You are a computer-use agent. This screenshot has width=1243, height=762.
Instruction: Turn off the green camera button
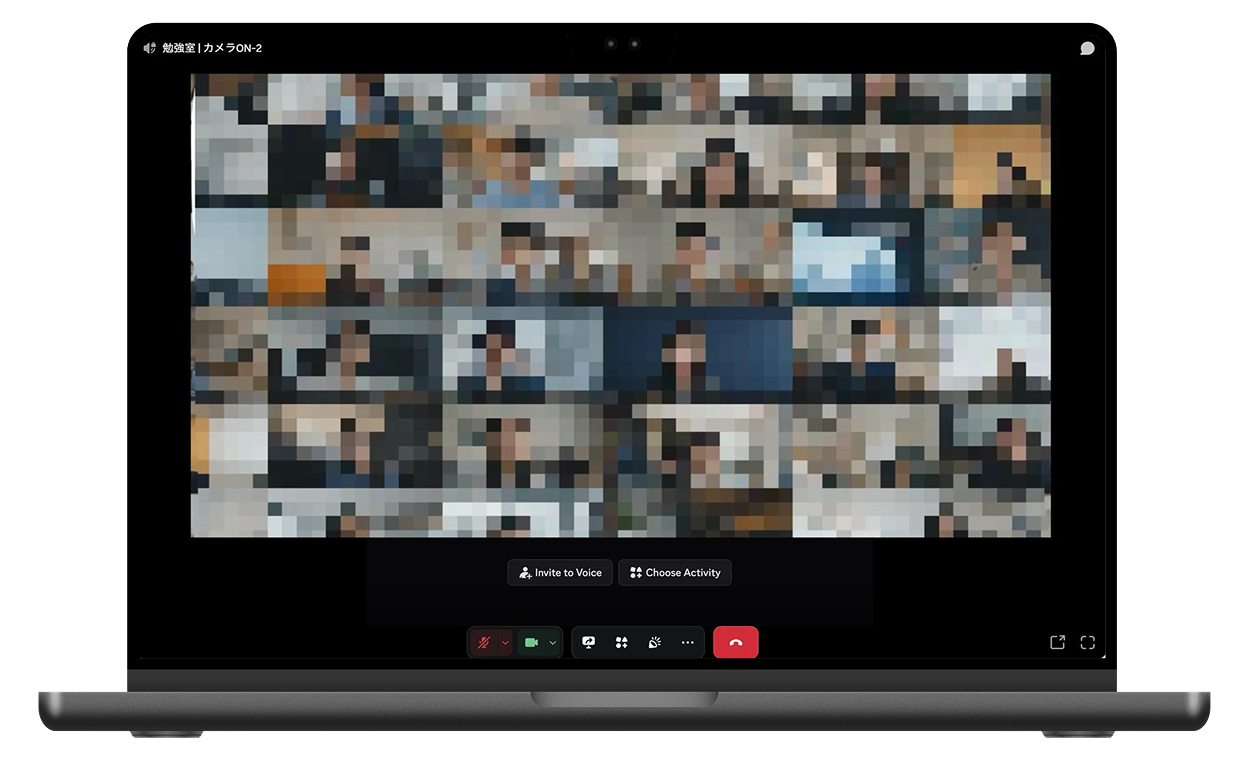(531, 643)
